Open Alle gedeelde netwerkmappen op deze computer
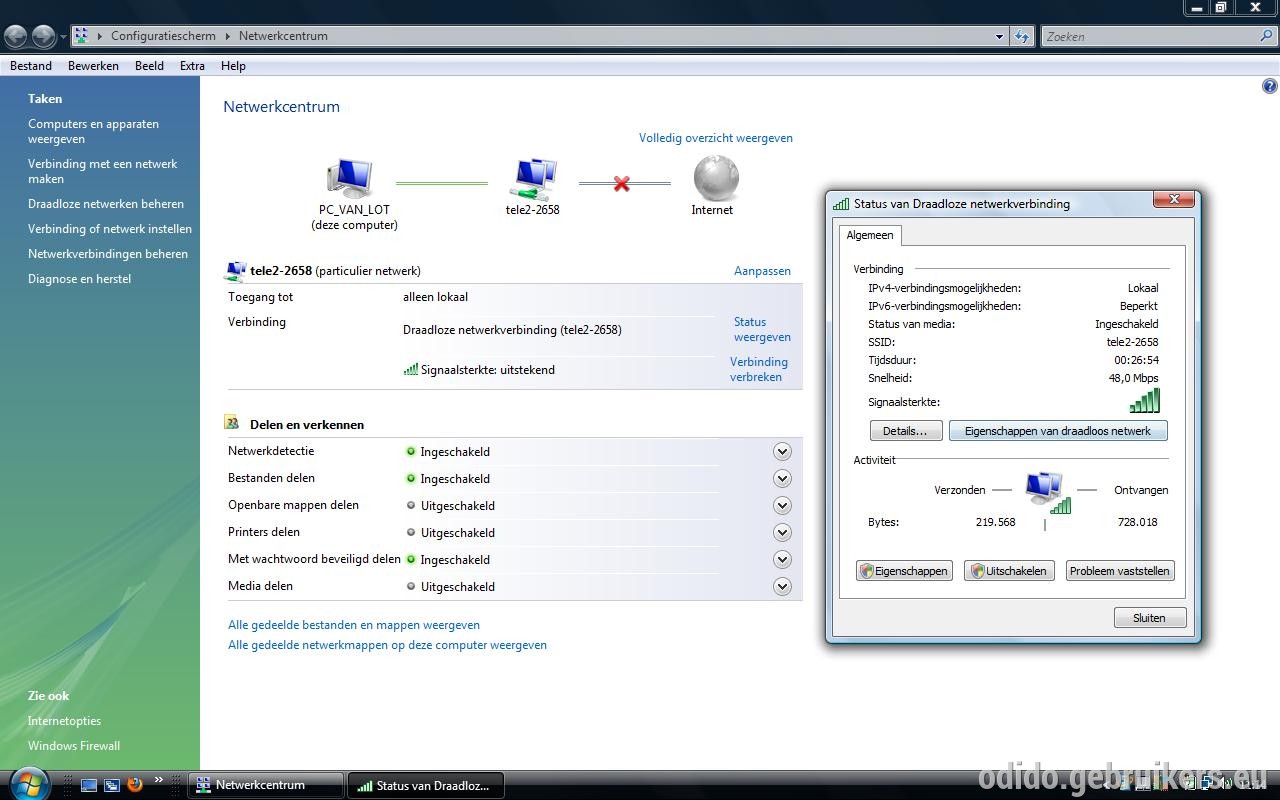The width and height of the screenshot is (1280, 800). click(387, 645)
